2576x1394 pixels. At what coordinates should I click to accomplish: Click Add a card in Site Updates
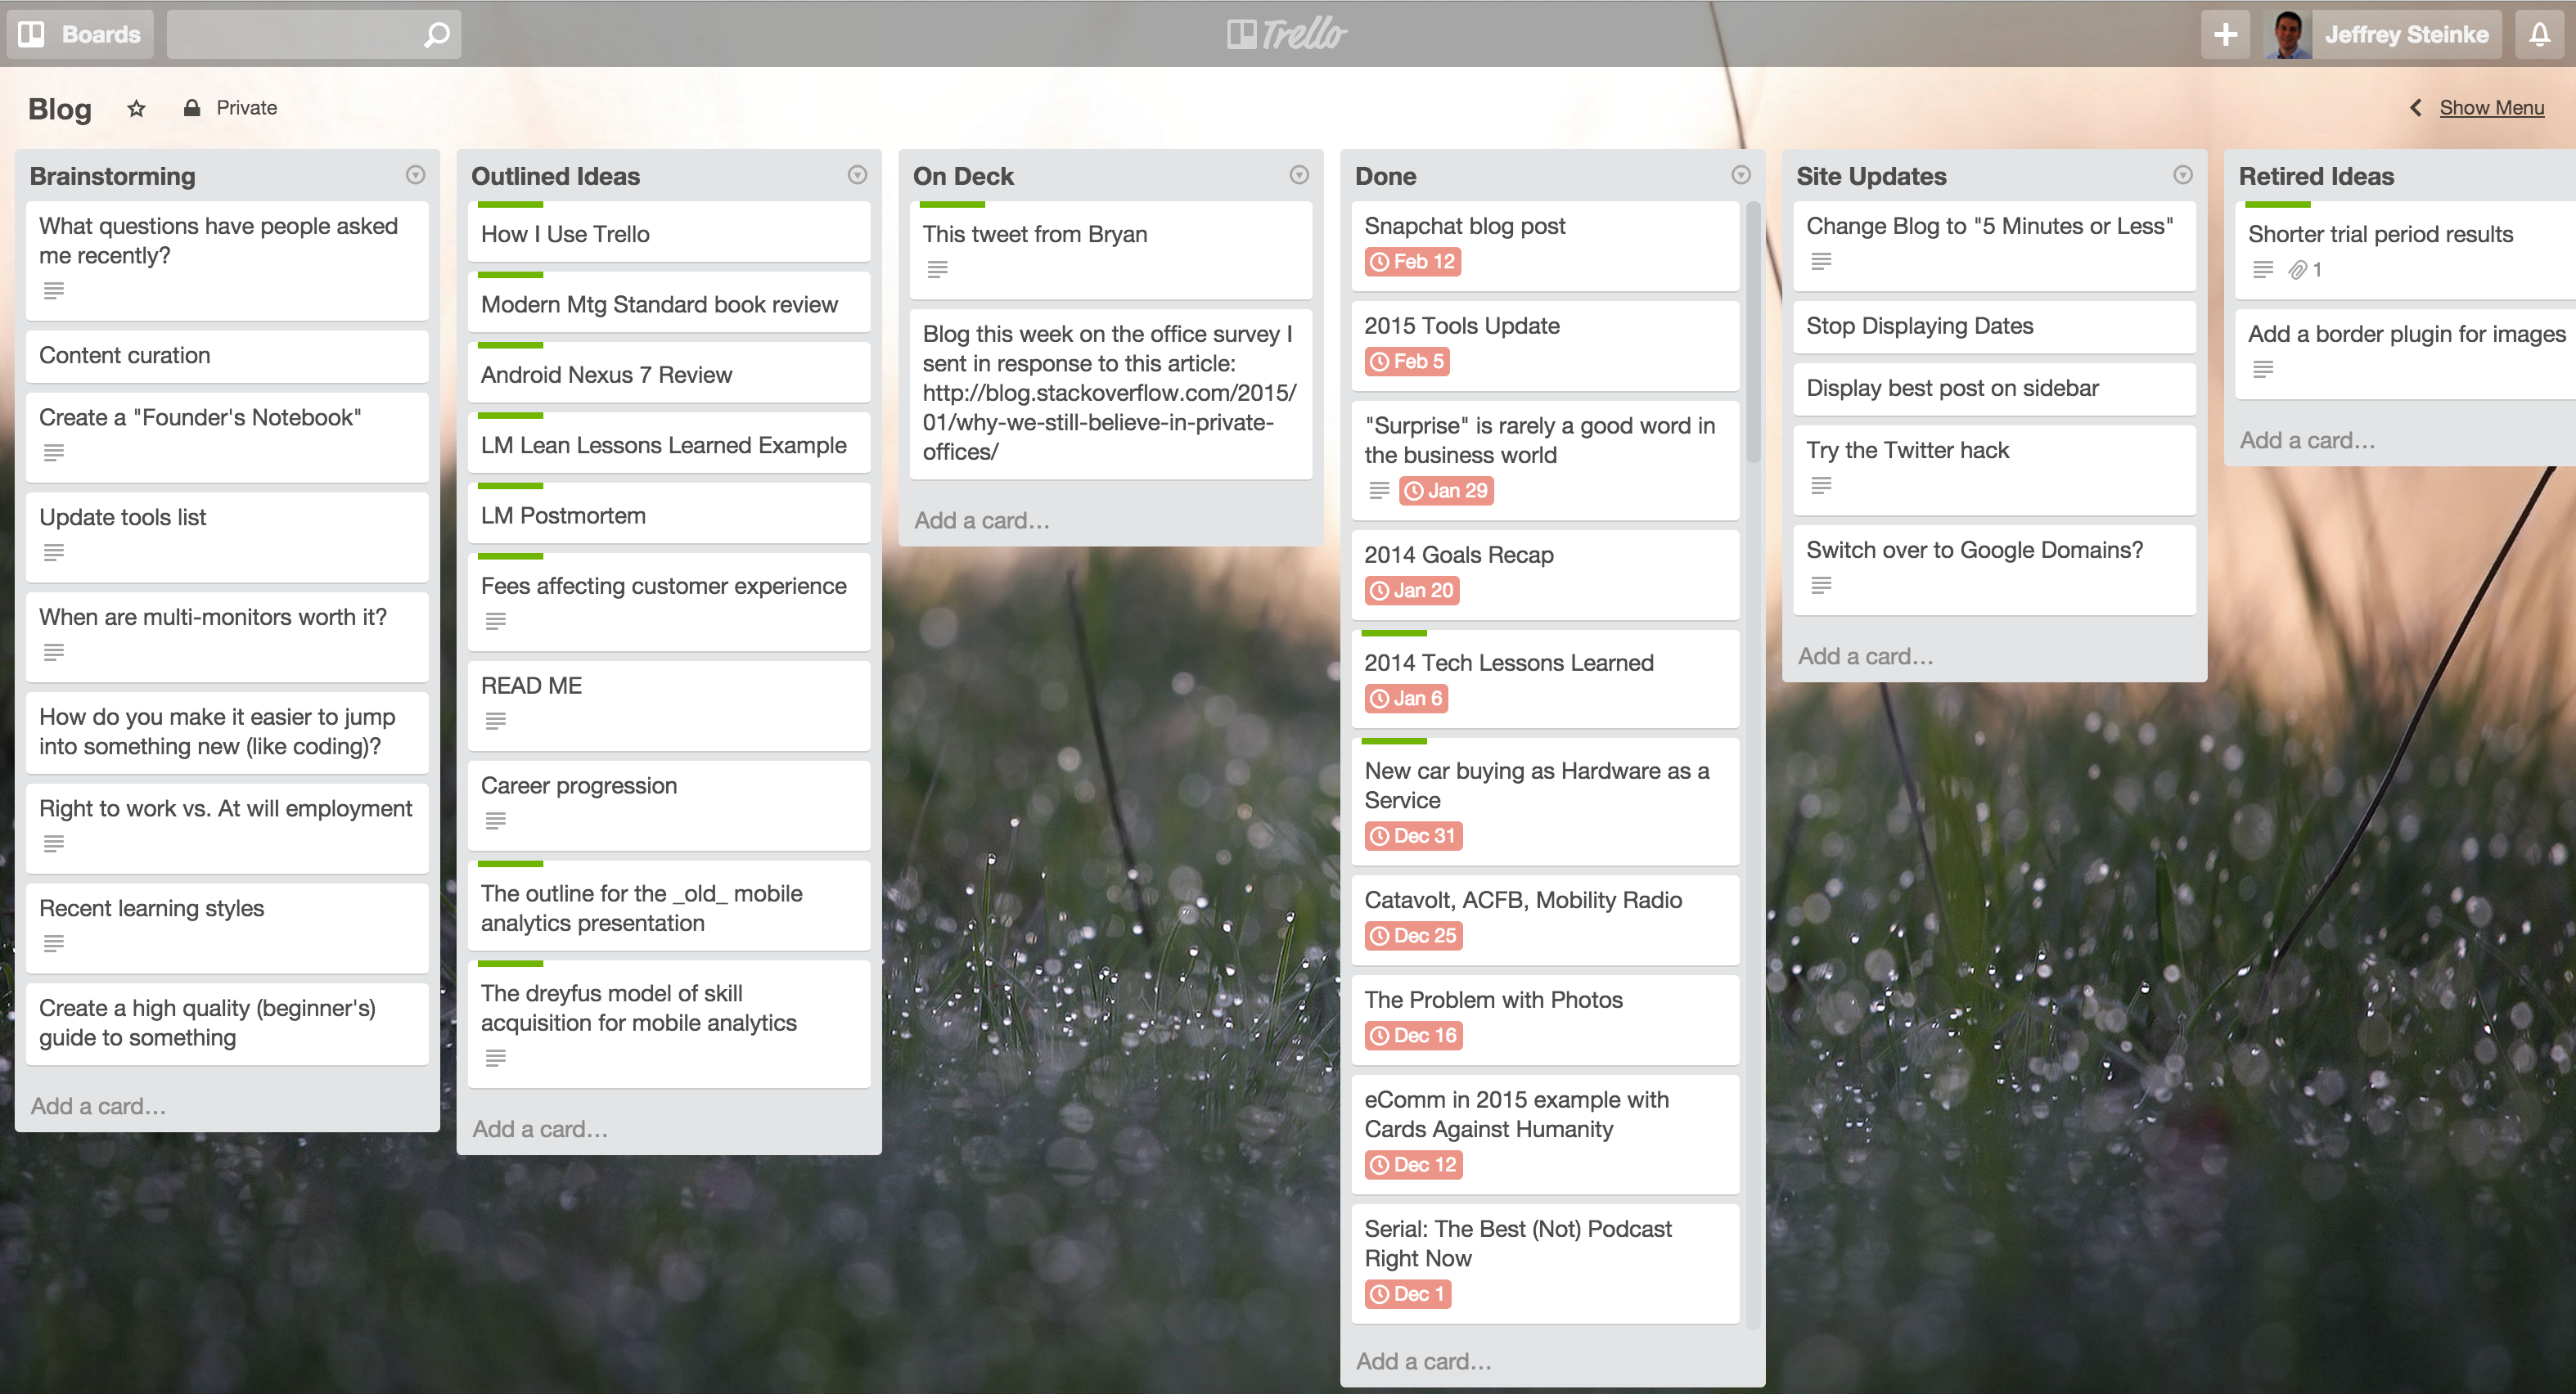[1866, 656]
